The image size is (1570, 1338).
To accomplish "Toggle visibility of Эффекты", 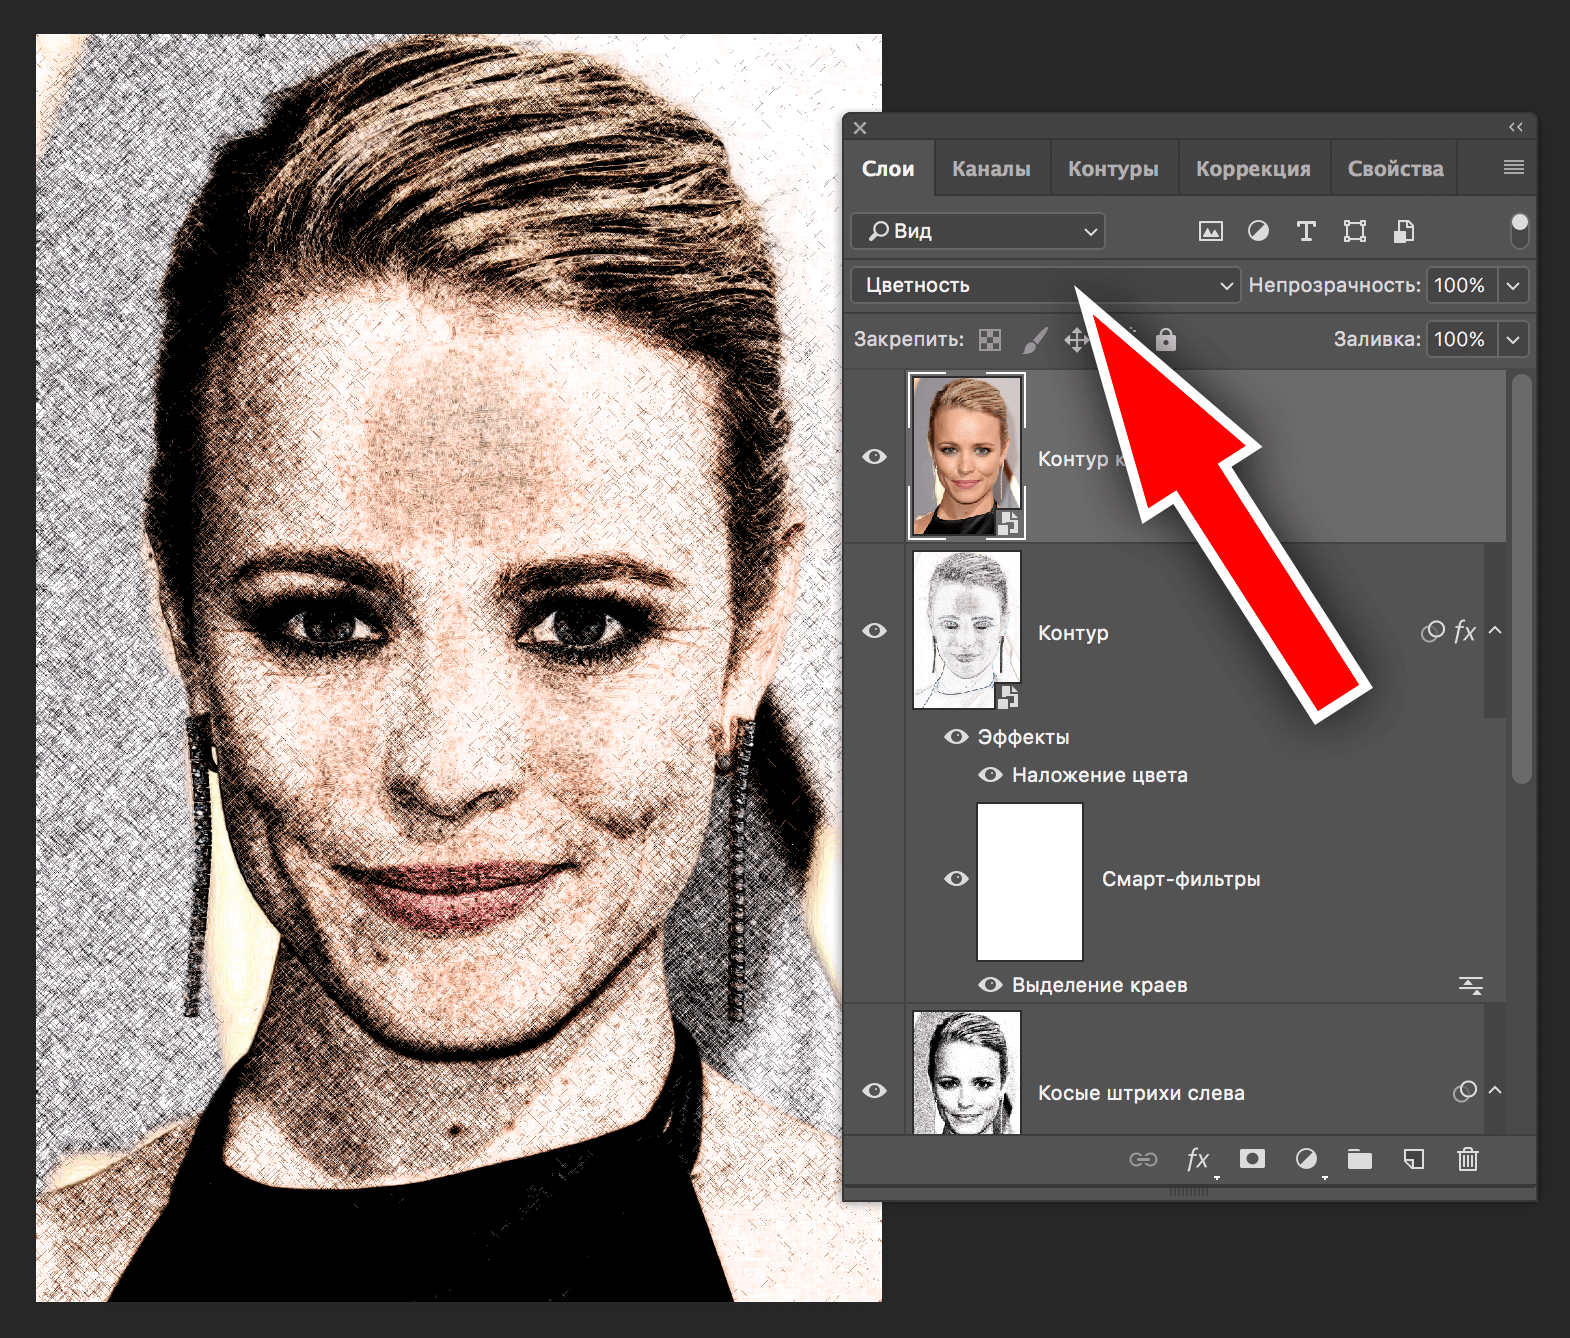I will (956, 737).
